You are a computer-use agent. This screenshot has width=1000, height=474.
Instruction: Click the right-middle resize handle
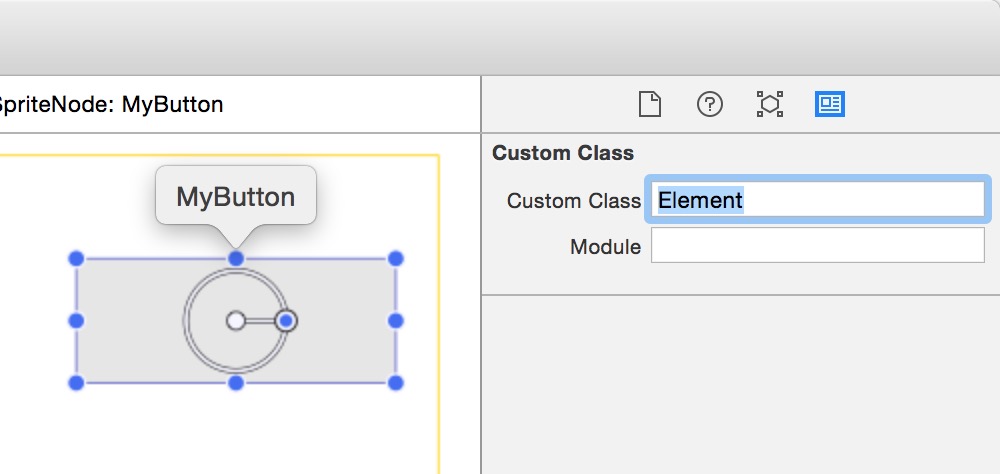tap(395, 321)
